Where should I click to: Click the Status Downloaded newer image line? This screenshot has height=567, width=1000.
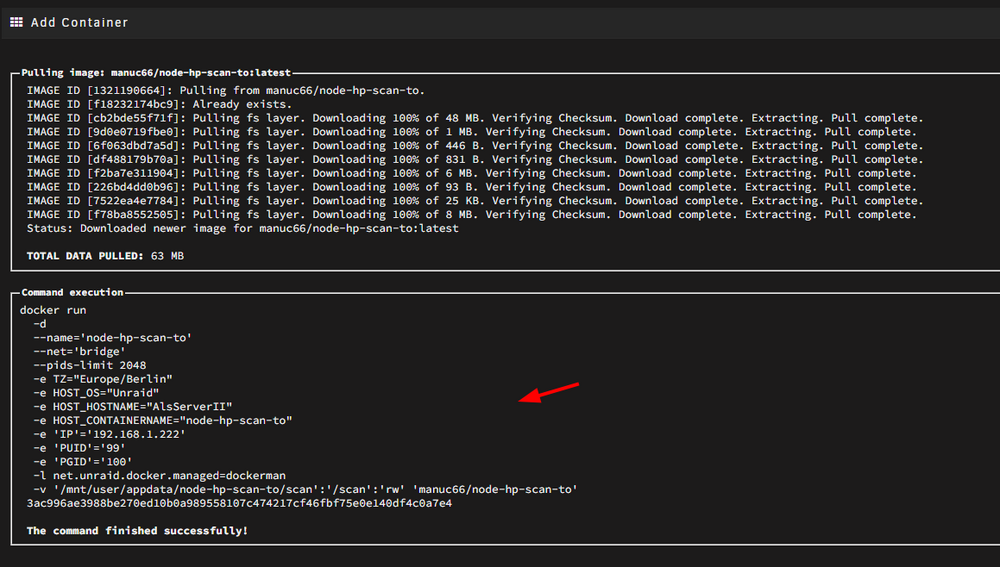[x=242, y=228]
